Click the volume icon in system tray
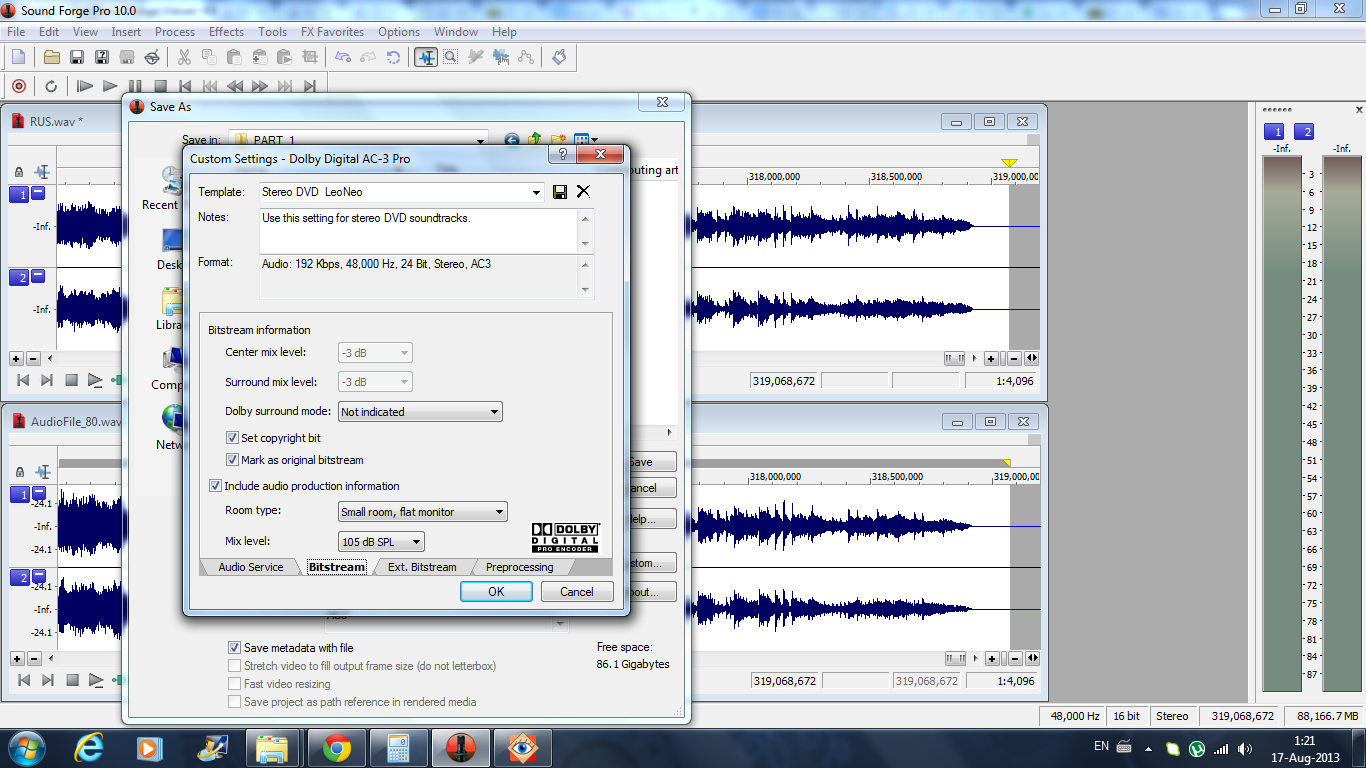Viewport: 1366px width, 768px height. pos(1245,748)
